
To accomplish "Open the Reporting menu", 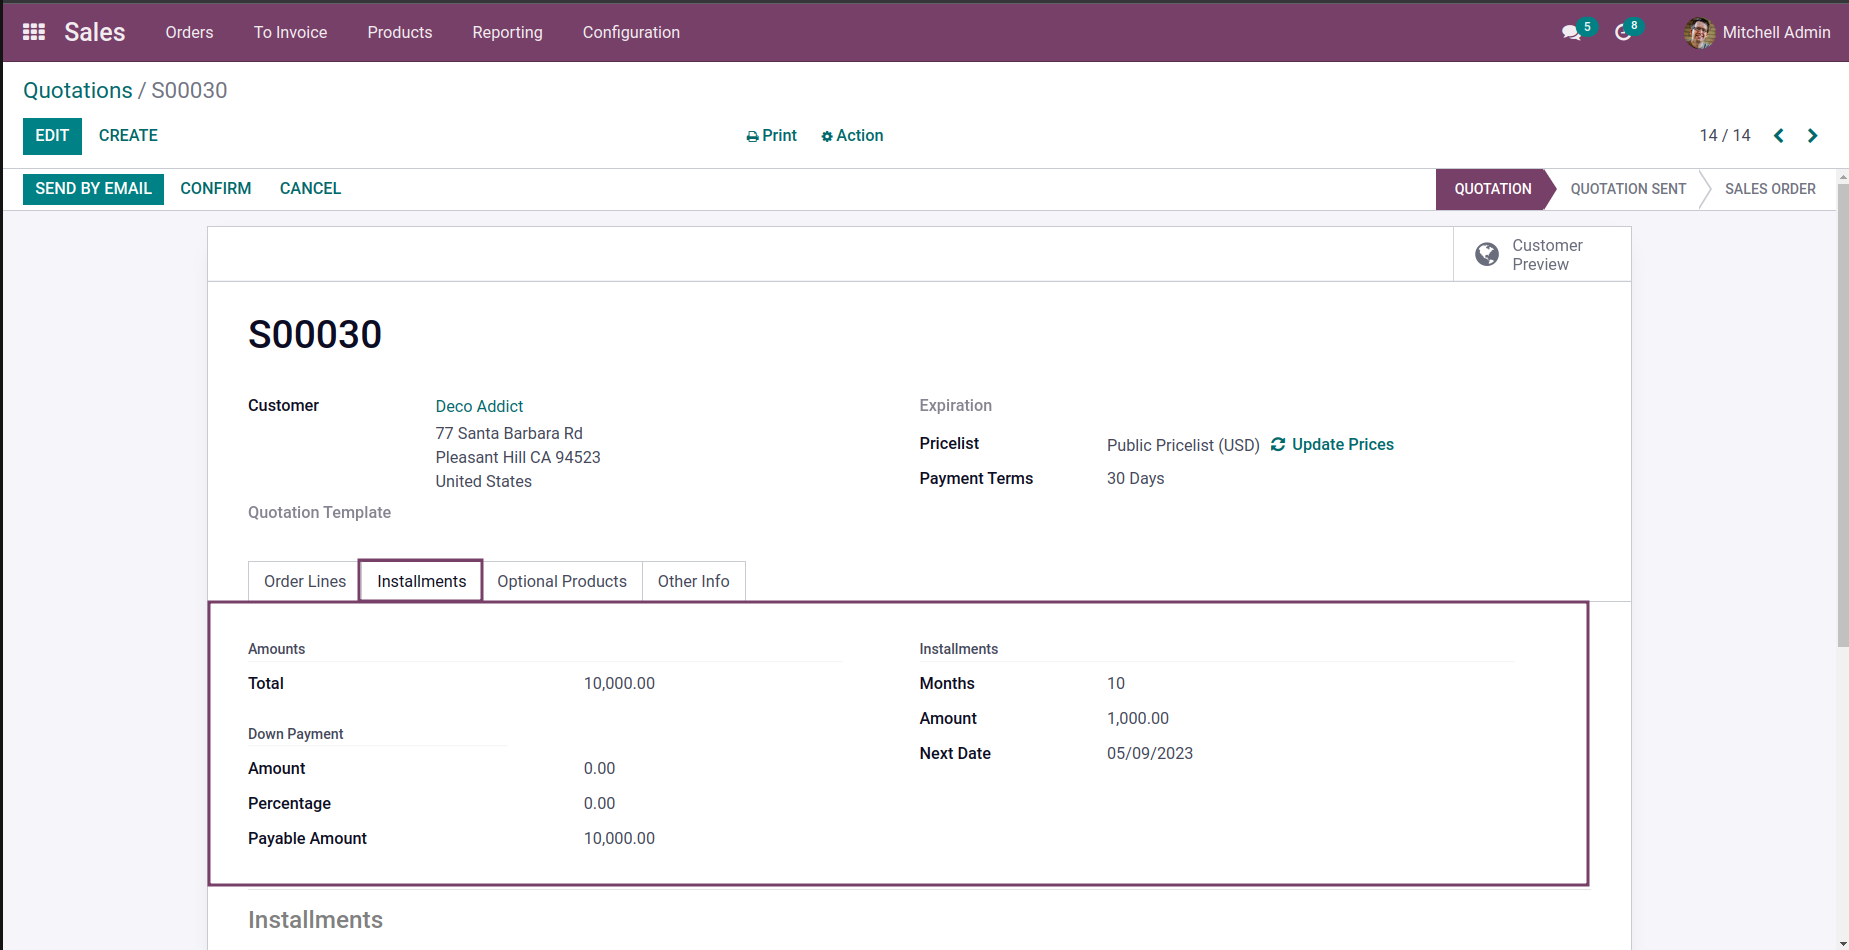I will (507, 33).
